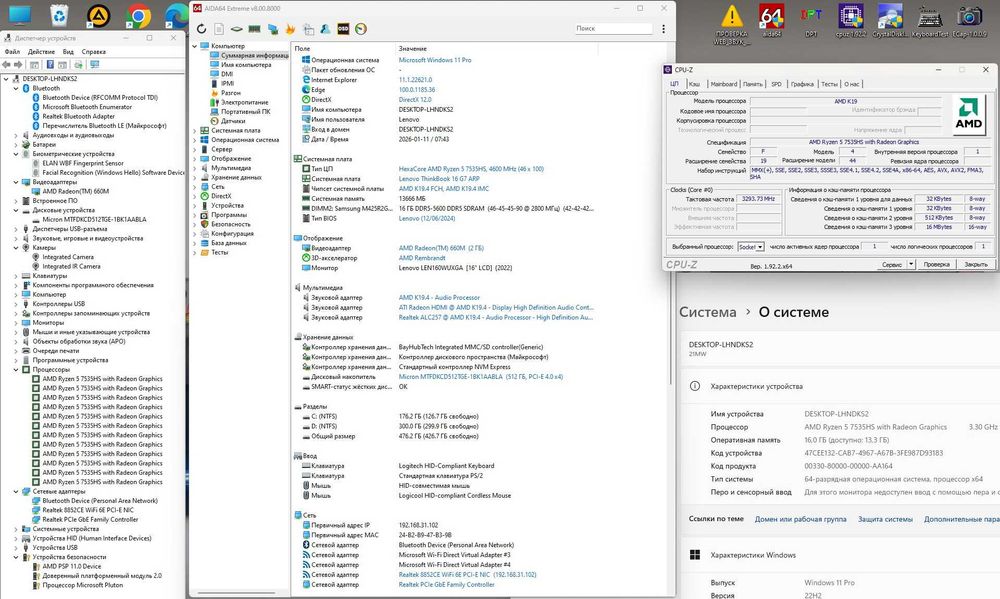Screen dimensions: 1000x599
Task: Open AIDA64 three-dot options menu
Action: click(663, 29)
